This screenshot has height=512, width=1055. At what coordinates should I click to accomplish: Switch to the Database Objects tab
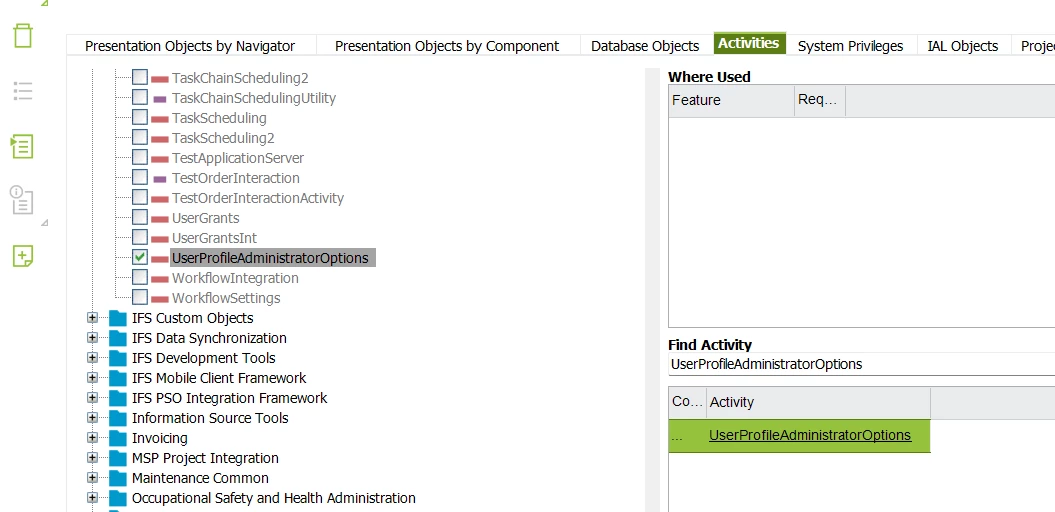(645, 46)
